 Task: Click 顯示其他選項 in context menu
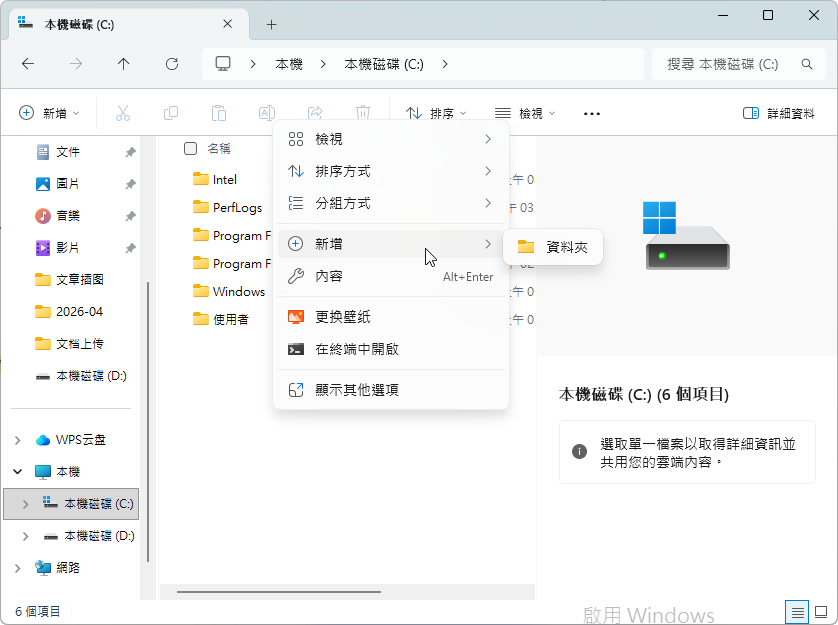(x=357, y=389)
